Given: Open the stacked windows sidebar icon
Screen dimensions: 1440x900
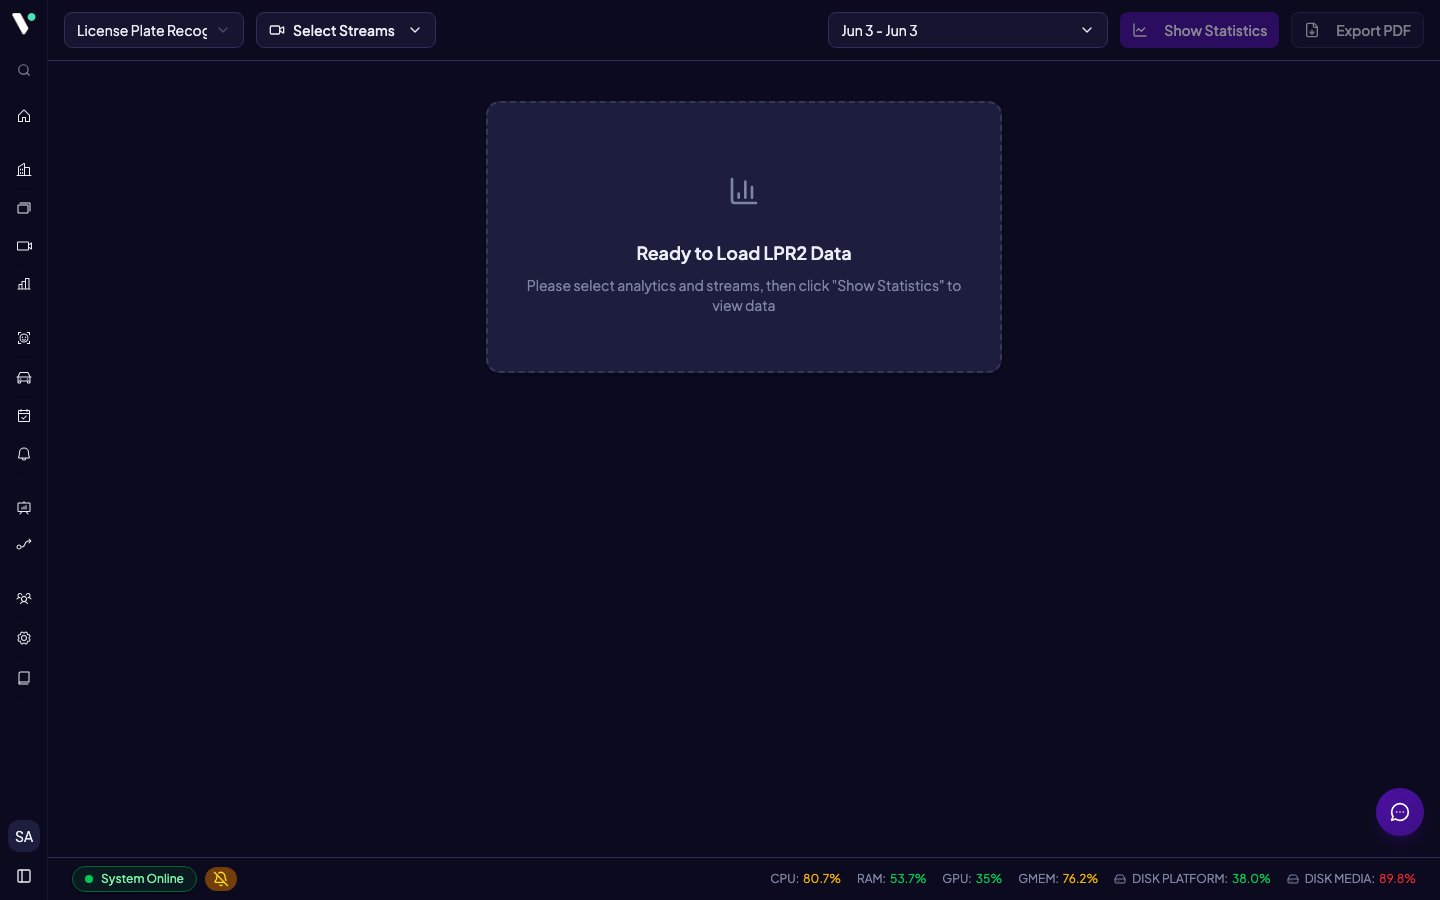Looking at the screenshot, I should [24, 208].
